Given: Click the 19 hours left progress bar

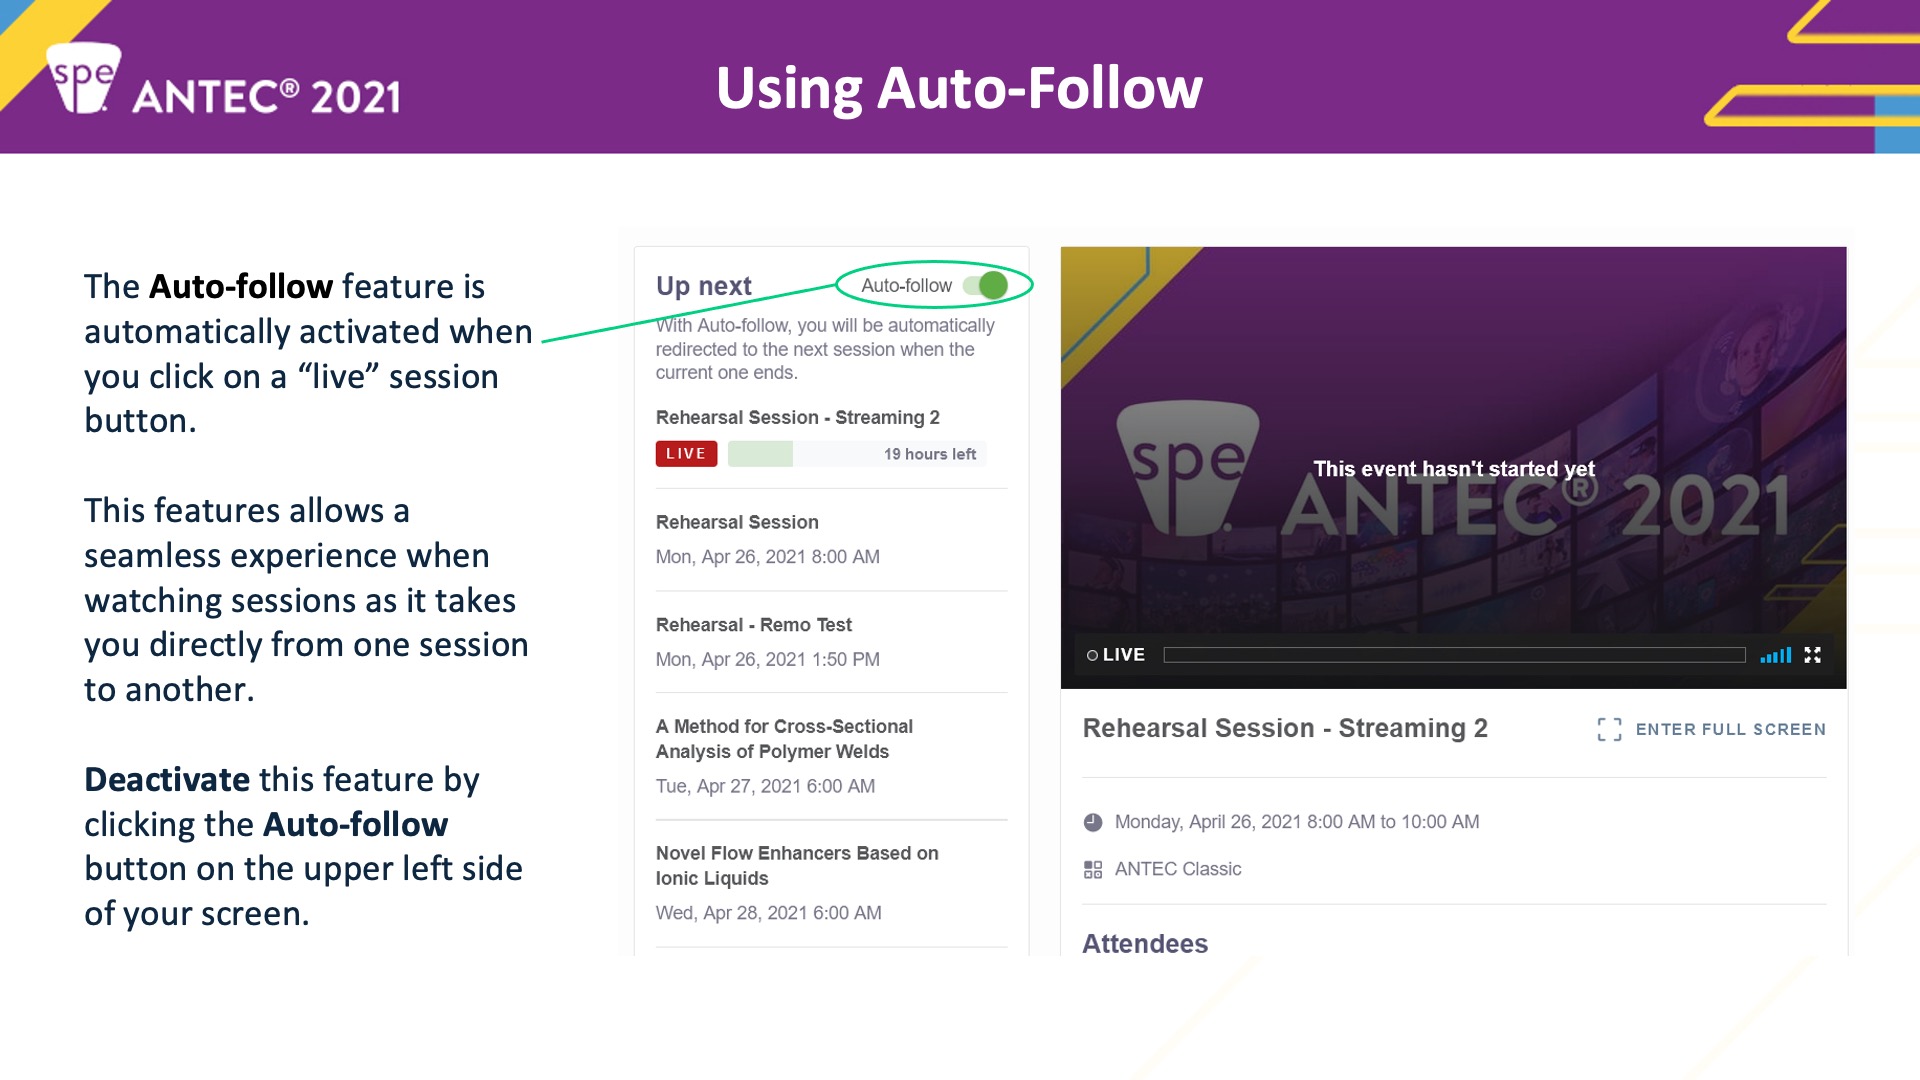Looking at the screenshot, I should pos(857,454).
